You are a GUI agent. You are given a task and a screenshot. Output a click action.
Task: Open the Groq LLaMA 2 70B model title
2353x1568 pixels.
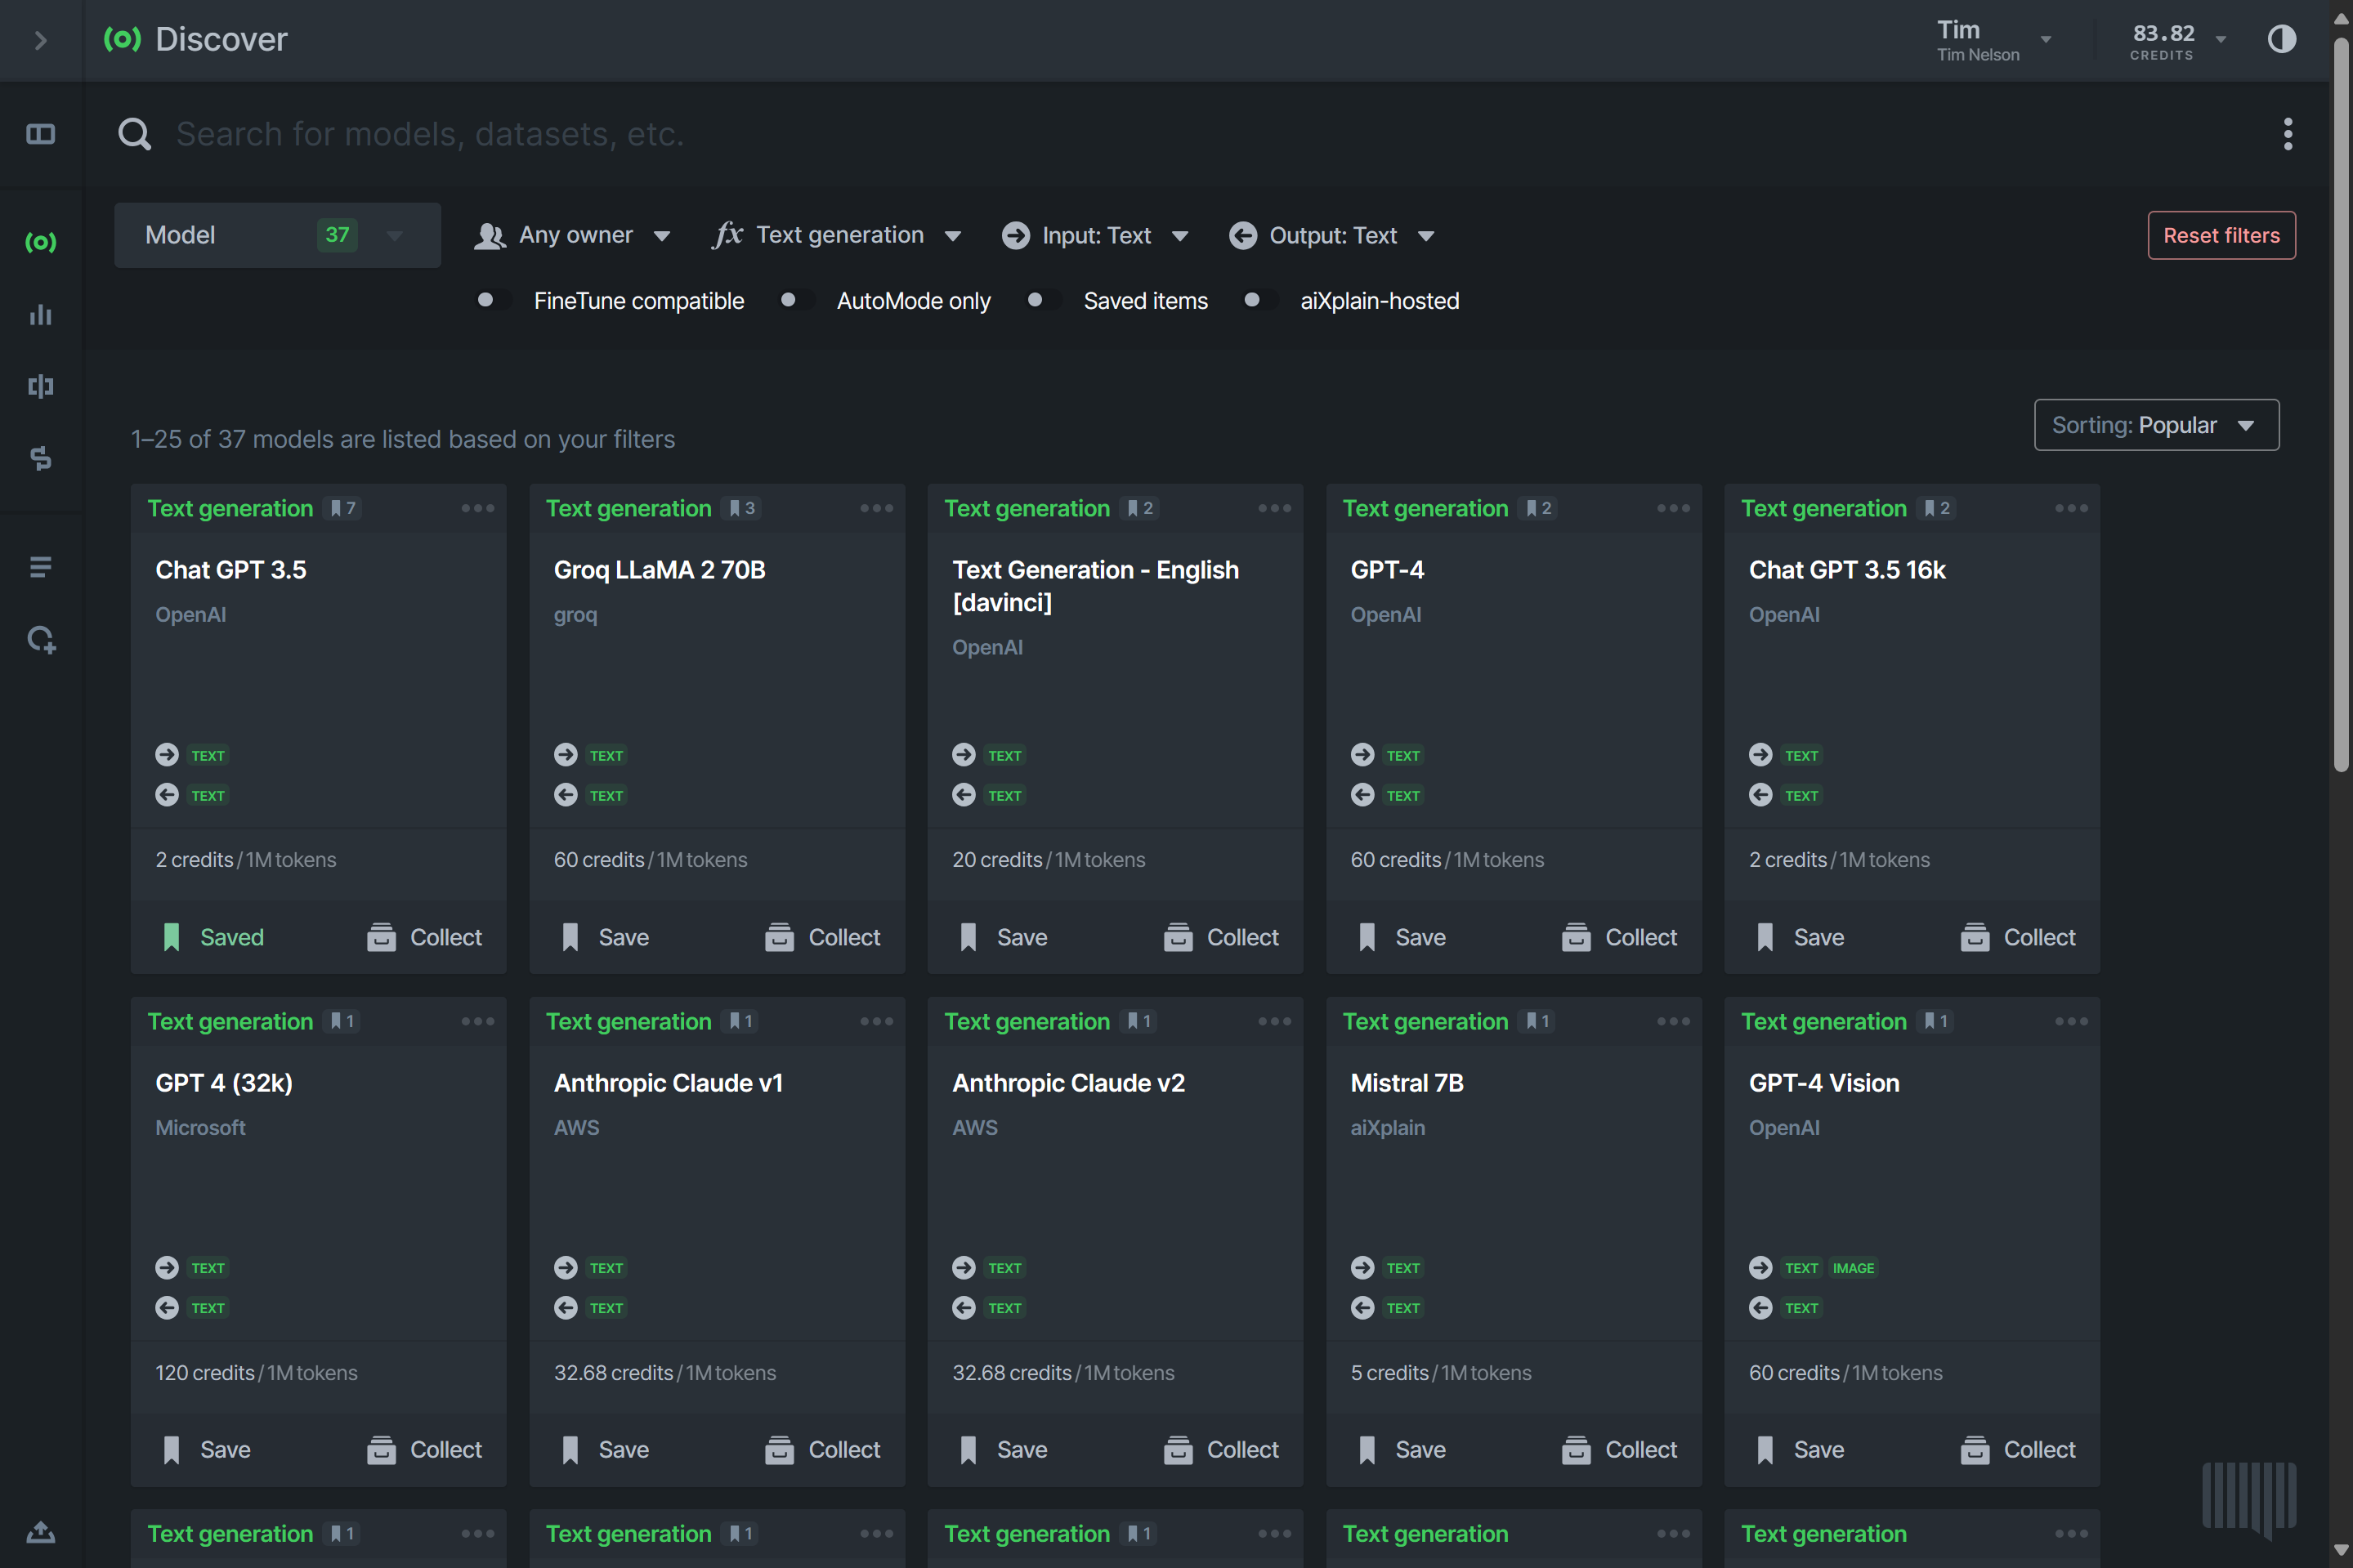(x=659, y=570)
